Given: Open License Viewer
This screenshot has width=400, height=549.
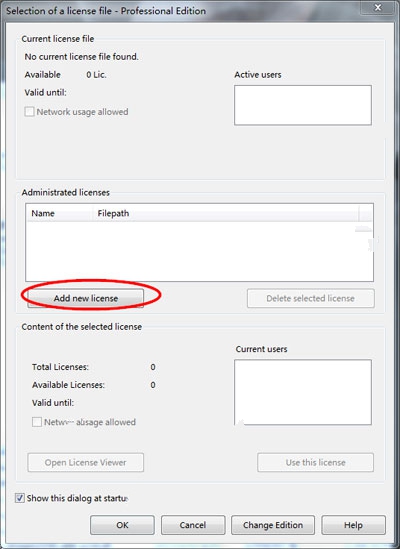Looking at the screenshot, I should point(85,462).
